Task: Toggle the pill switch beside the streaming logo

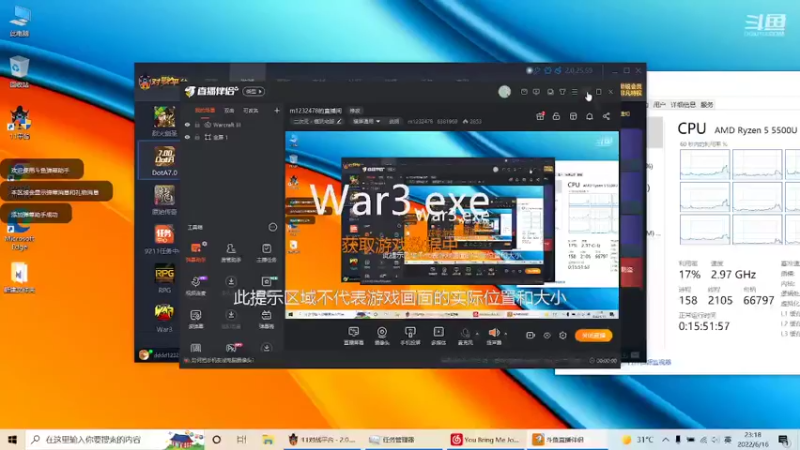Action: (x=254, y=91)
